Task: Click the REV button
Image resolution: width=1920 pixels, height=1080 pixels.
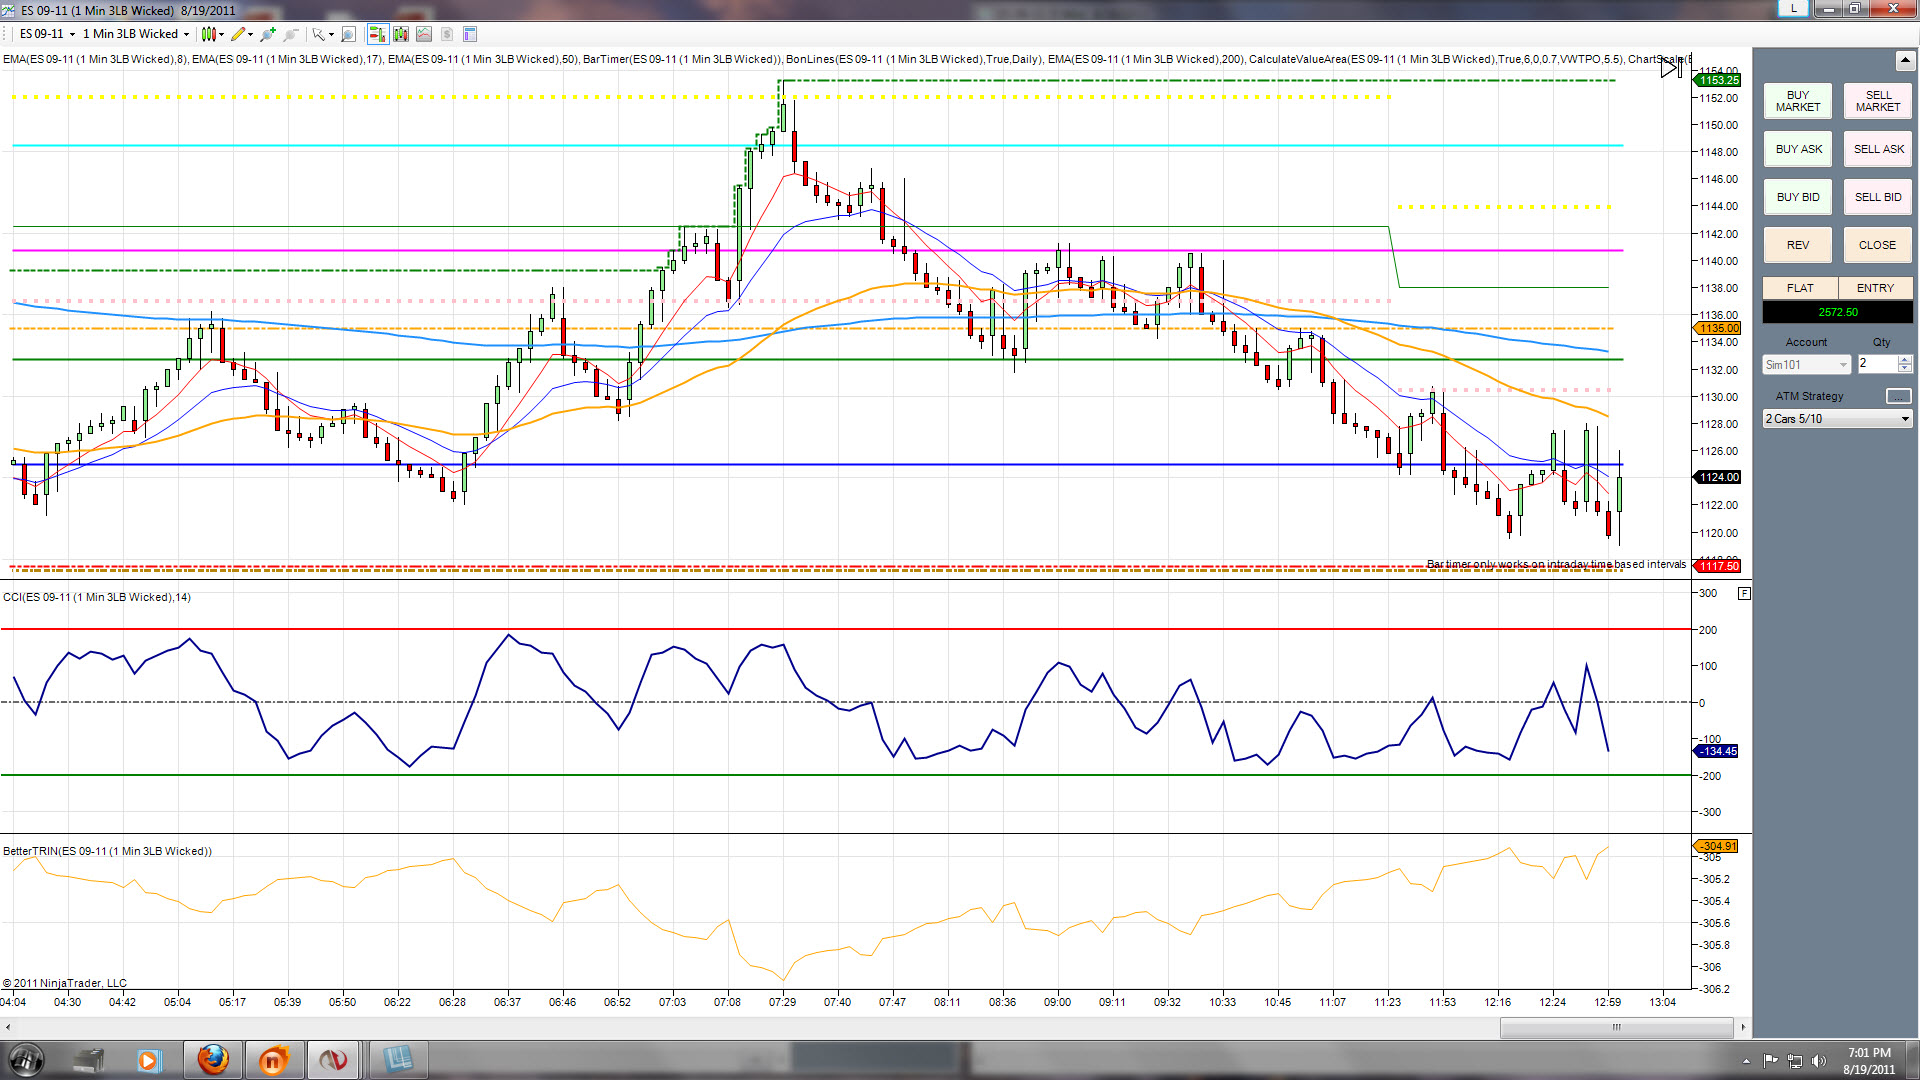Action: 1798,245
